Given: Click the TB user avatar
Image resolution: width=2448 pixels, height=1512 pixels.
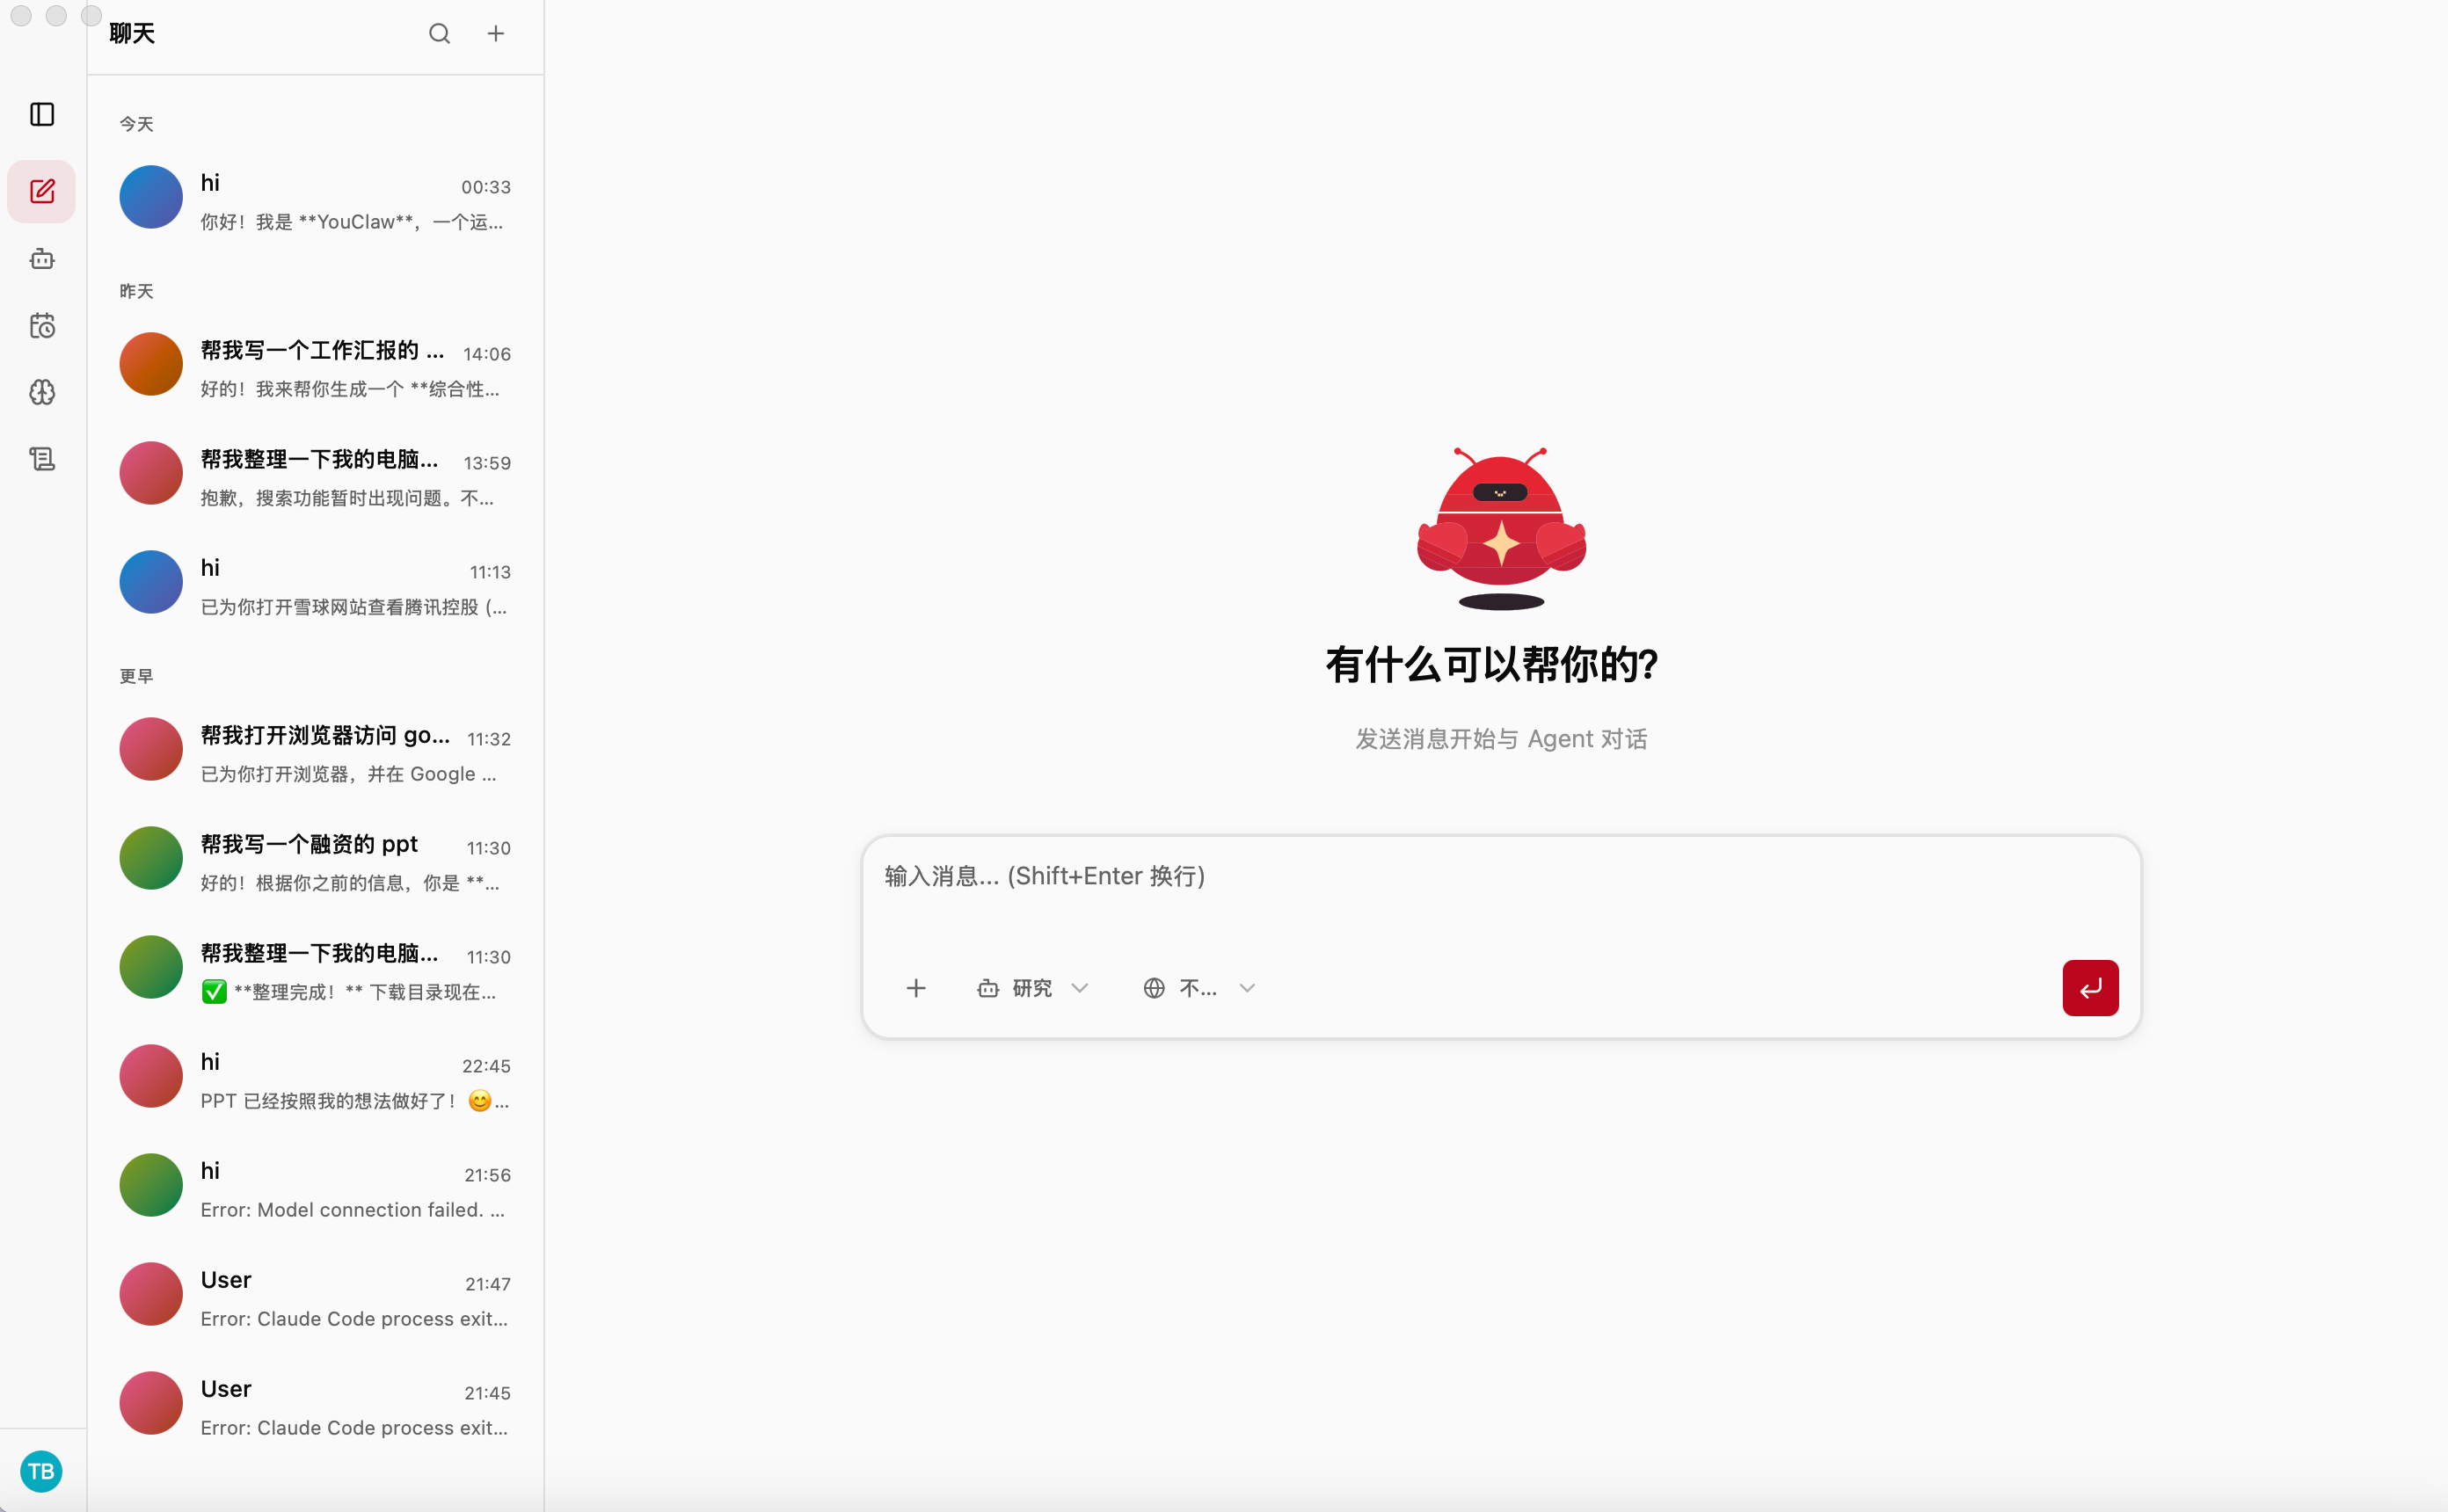Looking at the screenshot, I should [x=41, y=1471].
